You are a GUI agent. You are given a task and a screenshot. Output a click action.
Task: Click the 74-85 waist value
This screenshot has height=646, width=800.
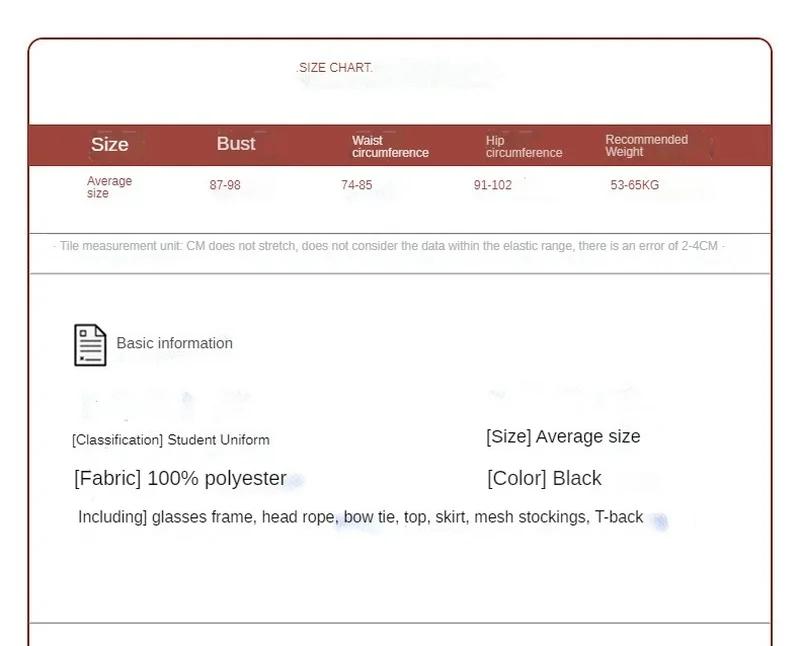tap(357, 185)
